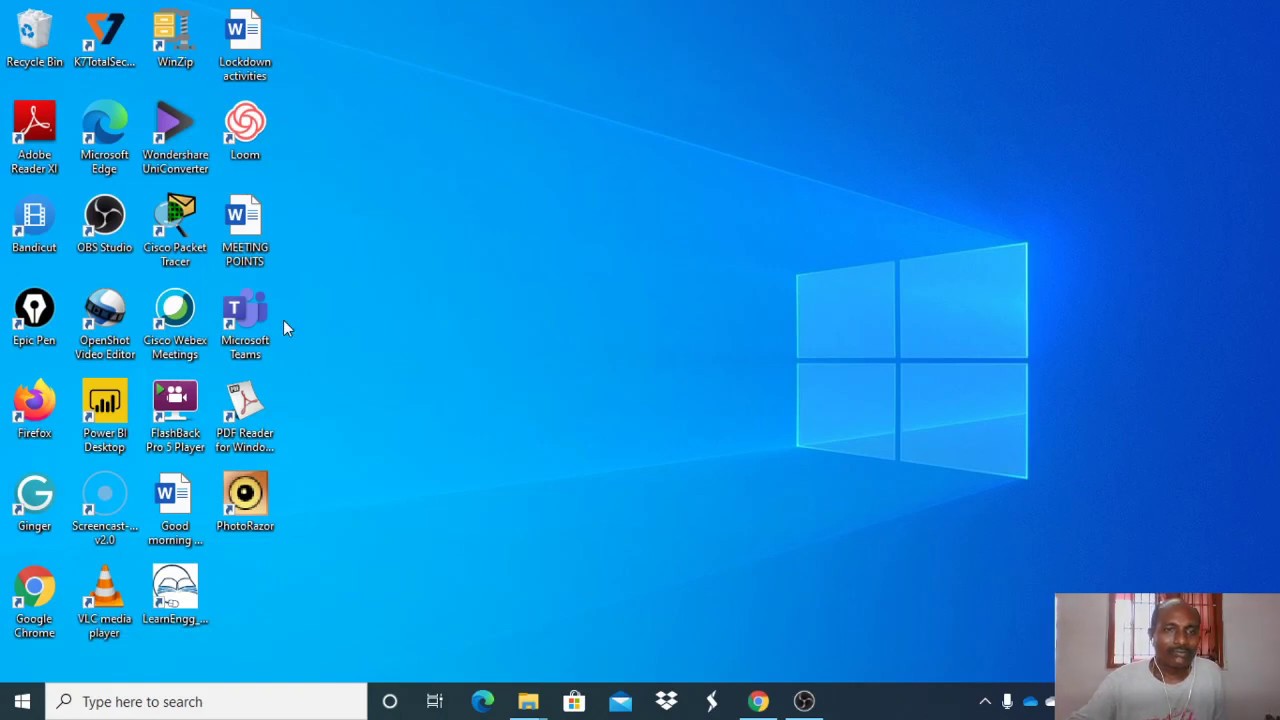The width and height of the screenshot is (1280, 720).
Task: Select the FlashBack Pro 5 Player shortcut
Action: 175,418
